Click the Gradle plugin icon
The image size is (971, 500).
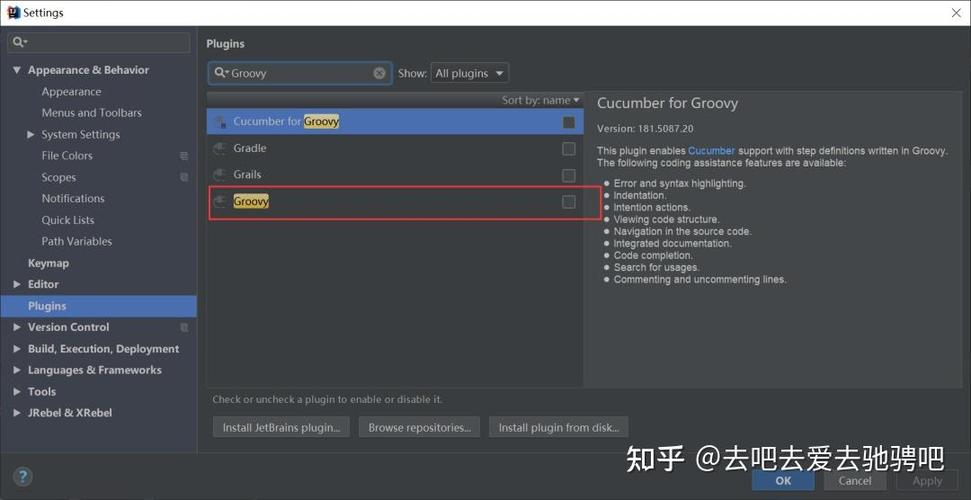[220, 149]
